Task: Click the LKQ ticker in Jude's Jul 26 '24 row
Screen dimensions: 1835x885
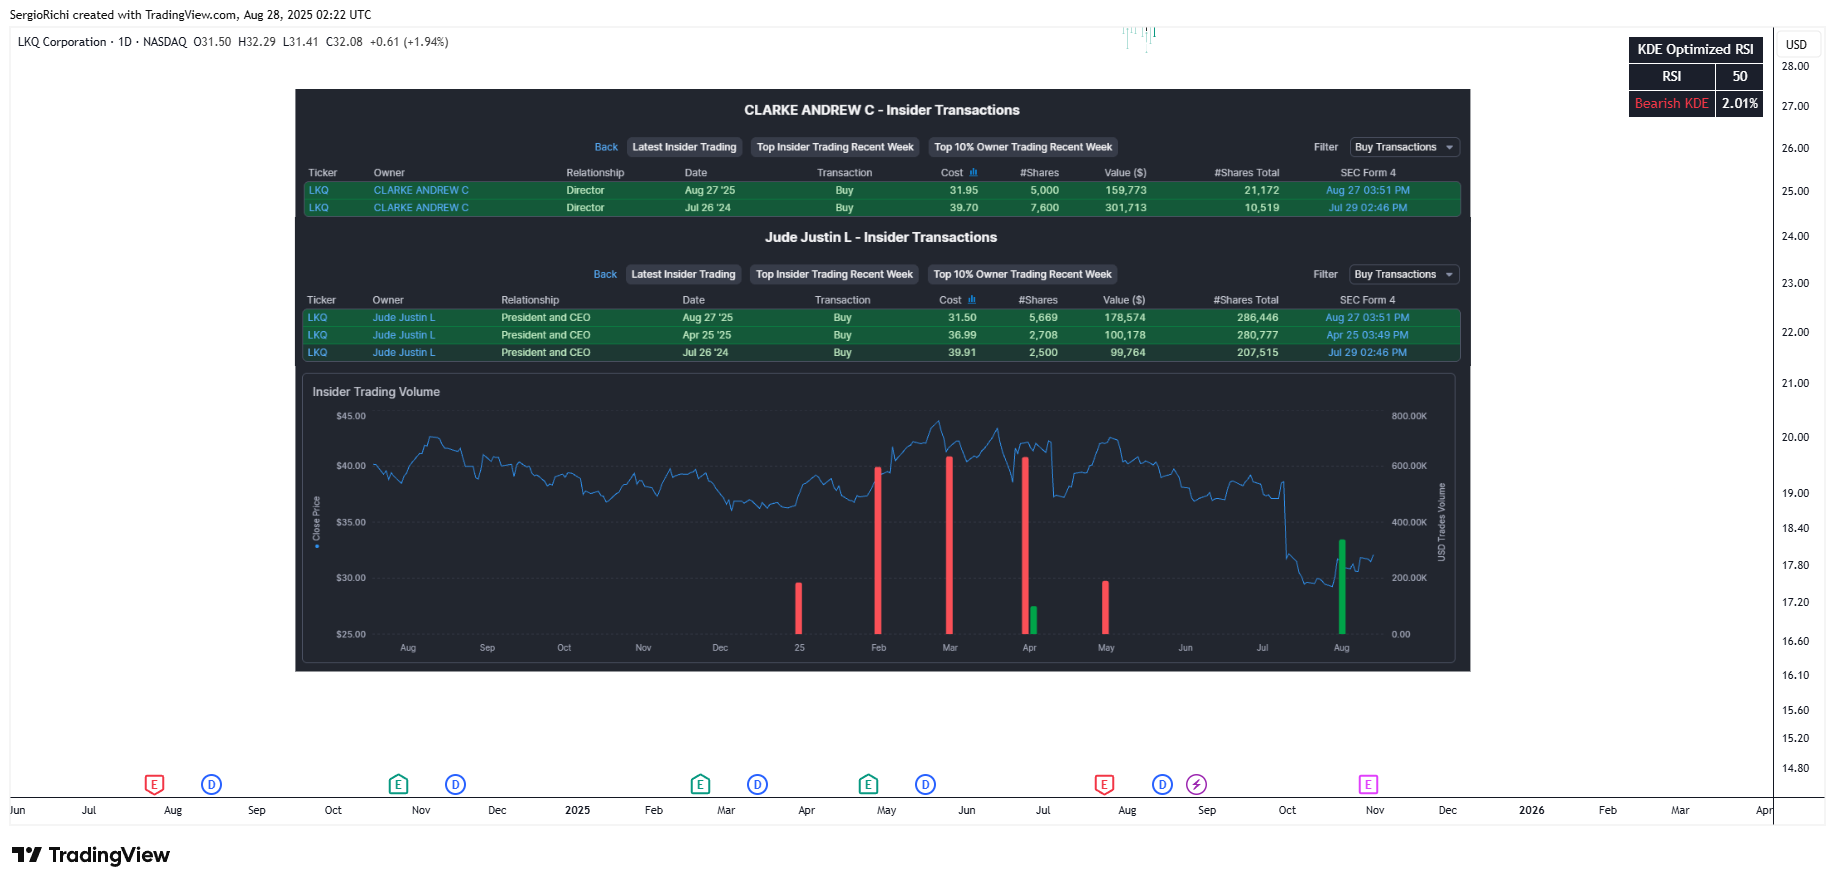Action: (317, 353)
